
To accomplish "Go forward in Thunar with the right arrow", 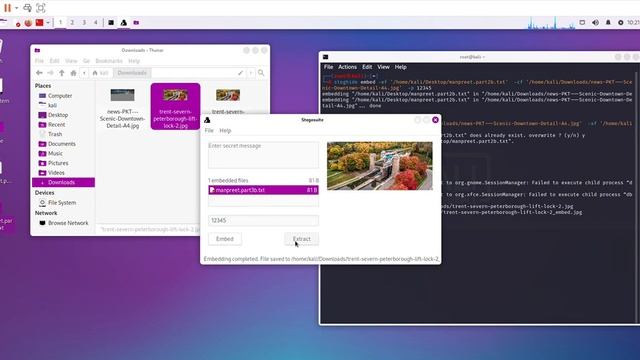I will coord(50,73).
